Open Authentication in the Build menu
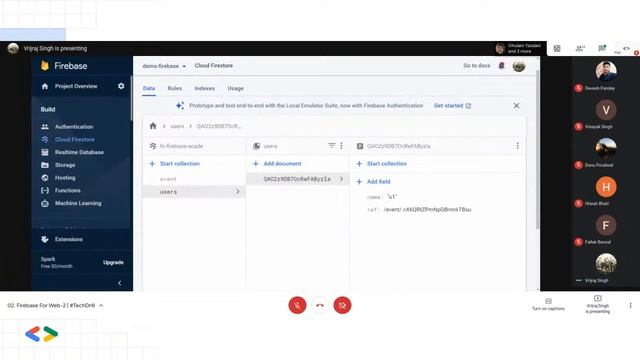This screenshot has height=360, width=640. (74, 127)
